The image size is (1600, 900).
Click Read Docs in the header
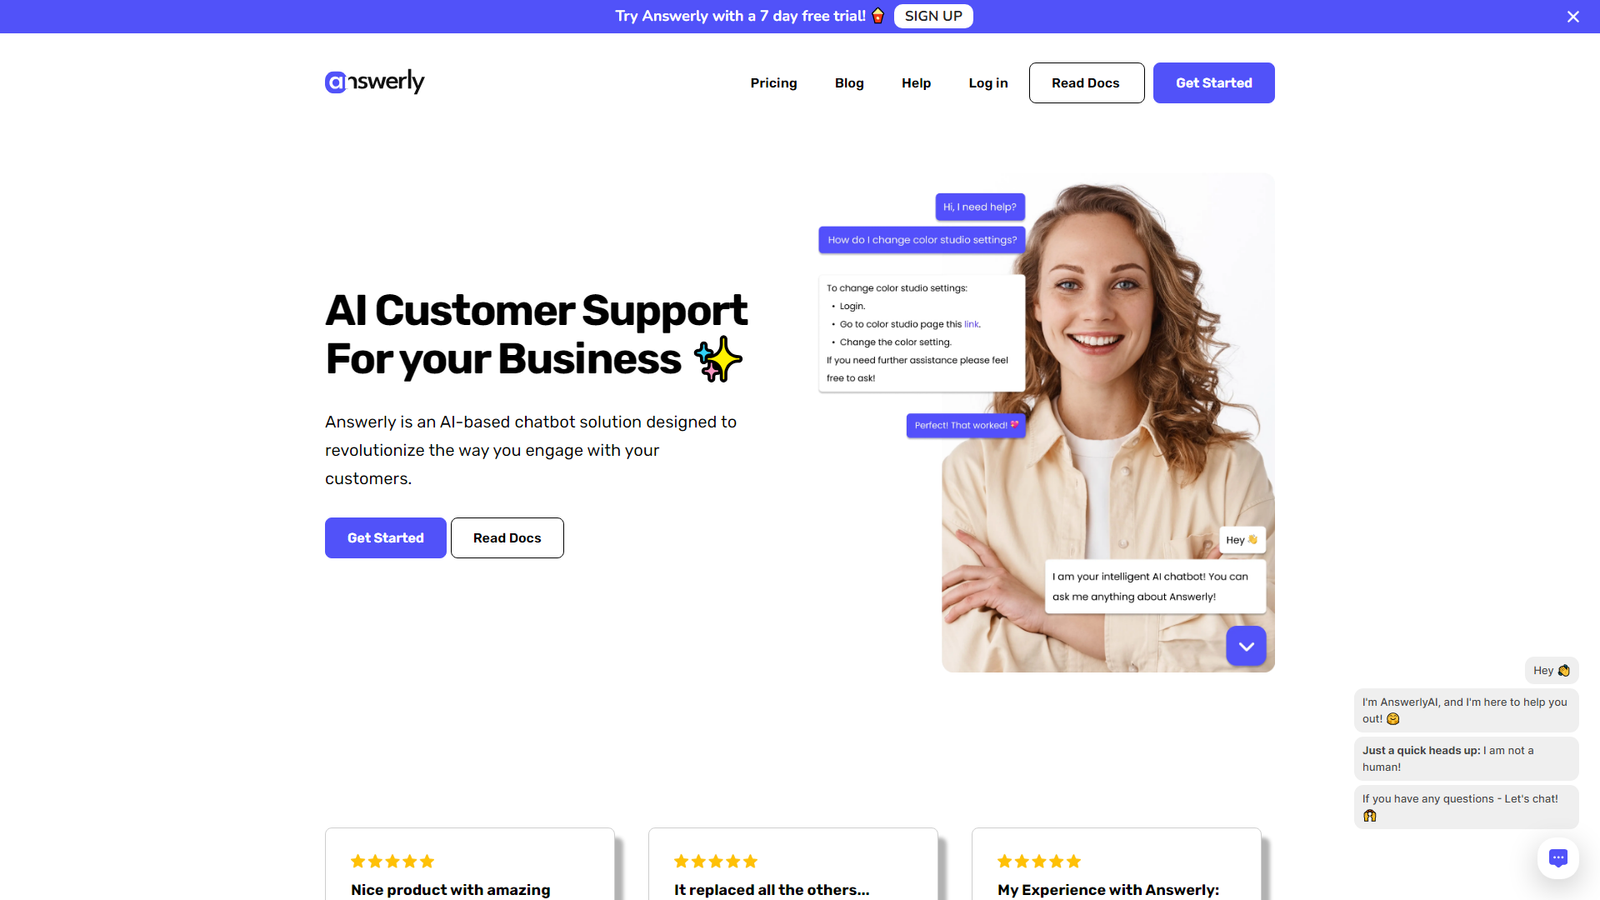coord(1086,83)
